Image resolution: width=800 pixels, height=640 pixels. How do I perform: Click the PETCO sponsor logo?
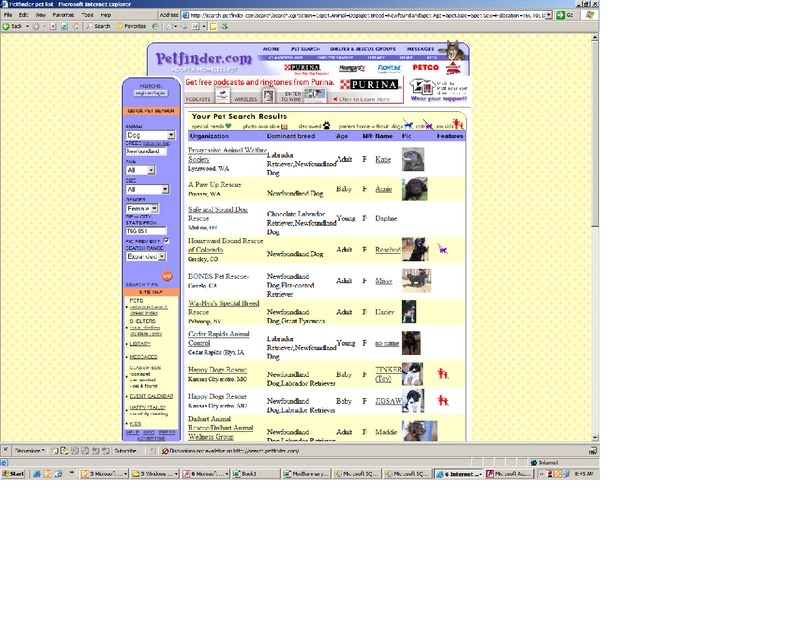(x=426, y=66)
